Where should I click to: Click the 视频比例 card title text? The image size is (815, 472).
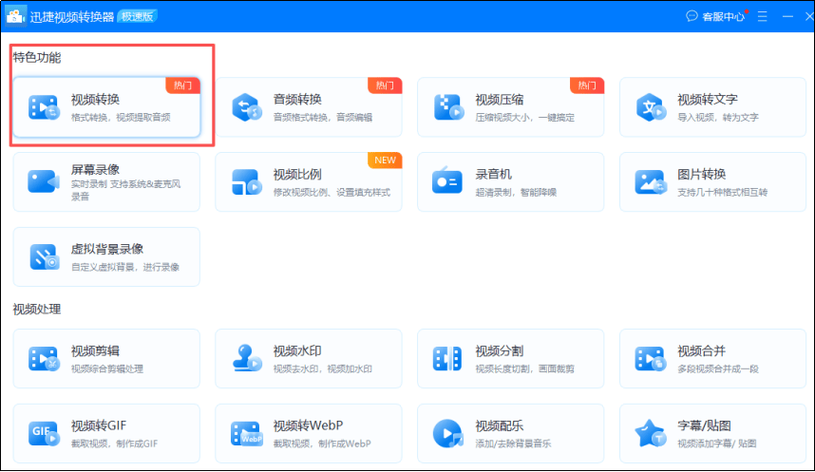pyautogui.click(x=297, y=174)
